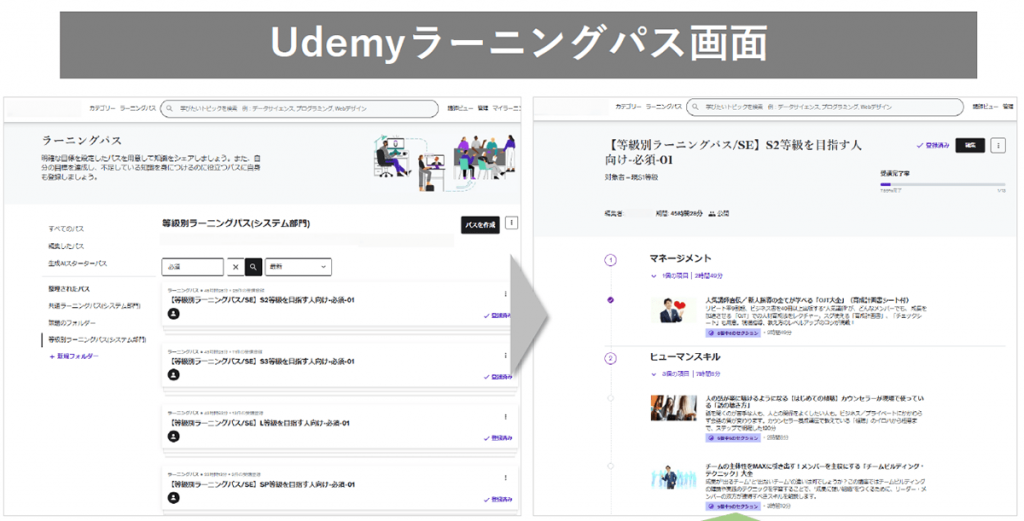1024x521 pixels.
Task: Click the 公開 people icon in path details
Action: coord(712,213)
